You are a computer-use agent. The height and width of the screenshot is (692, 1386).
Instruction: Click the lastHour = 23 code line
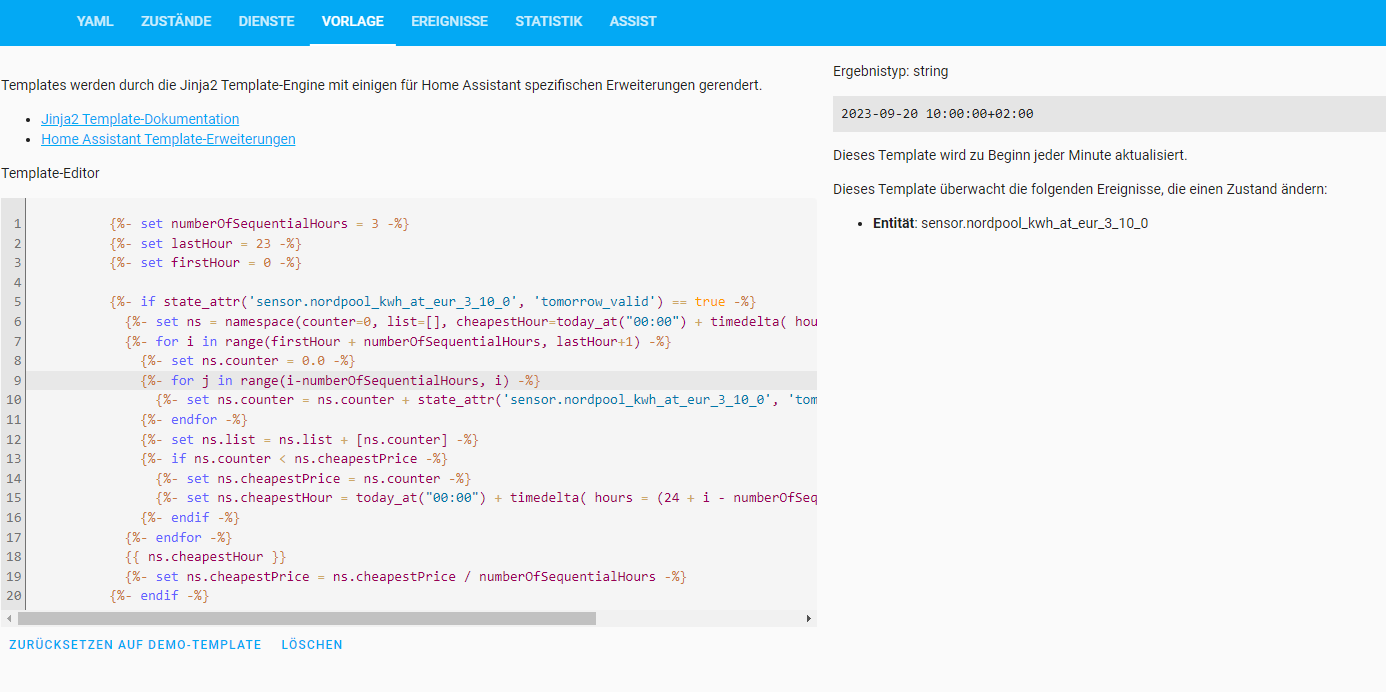tap(205, 243)
